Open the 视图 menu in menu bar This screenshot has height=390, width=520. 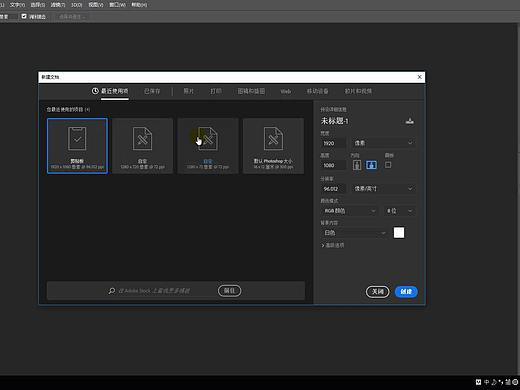(96, 5)
